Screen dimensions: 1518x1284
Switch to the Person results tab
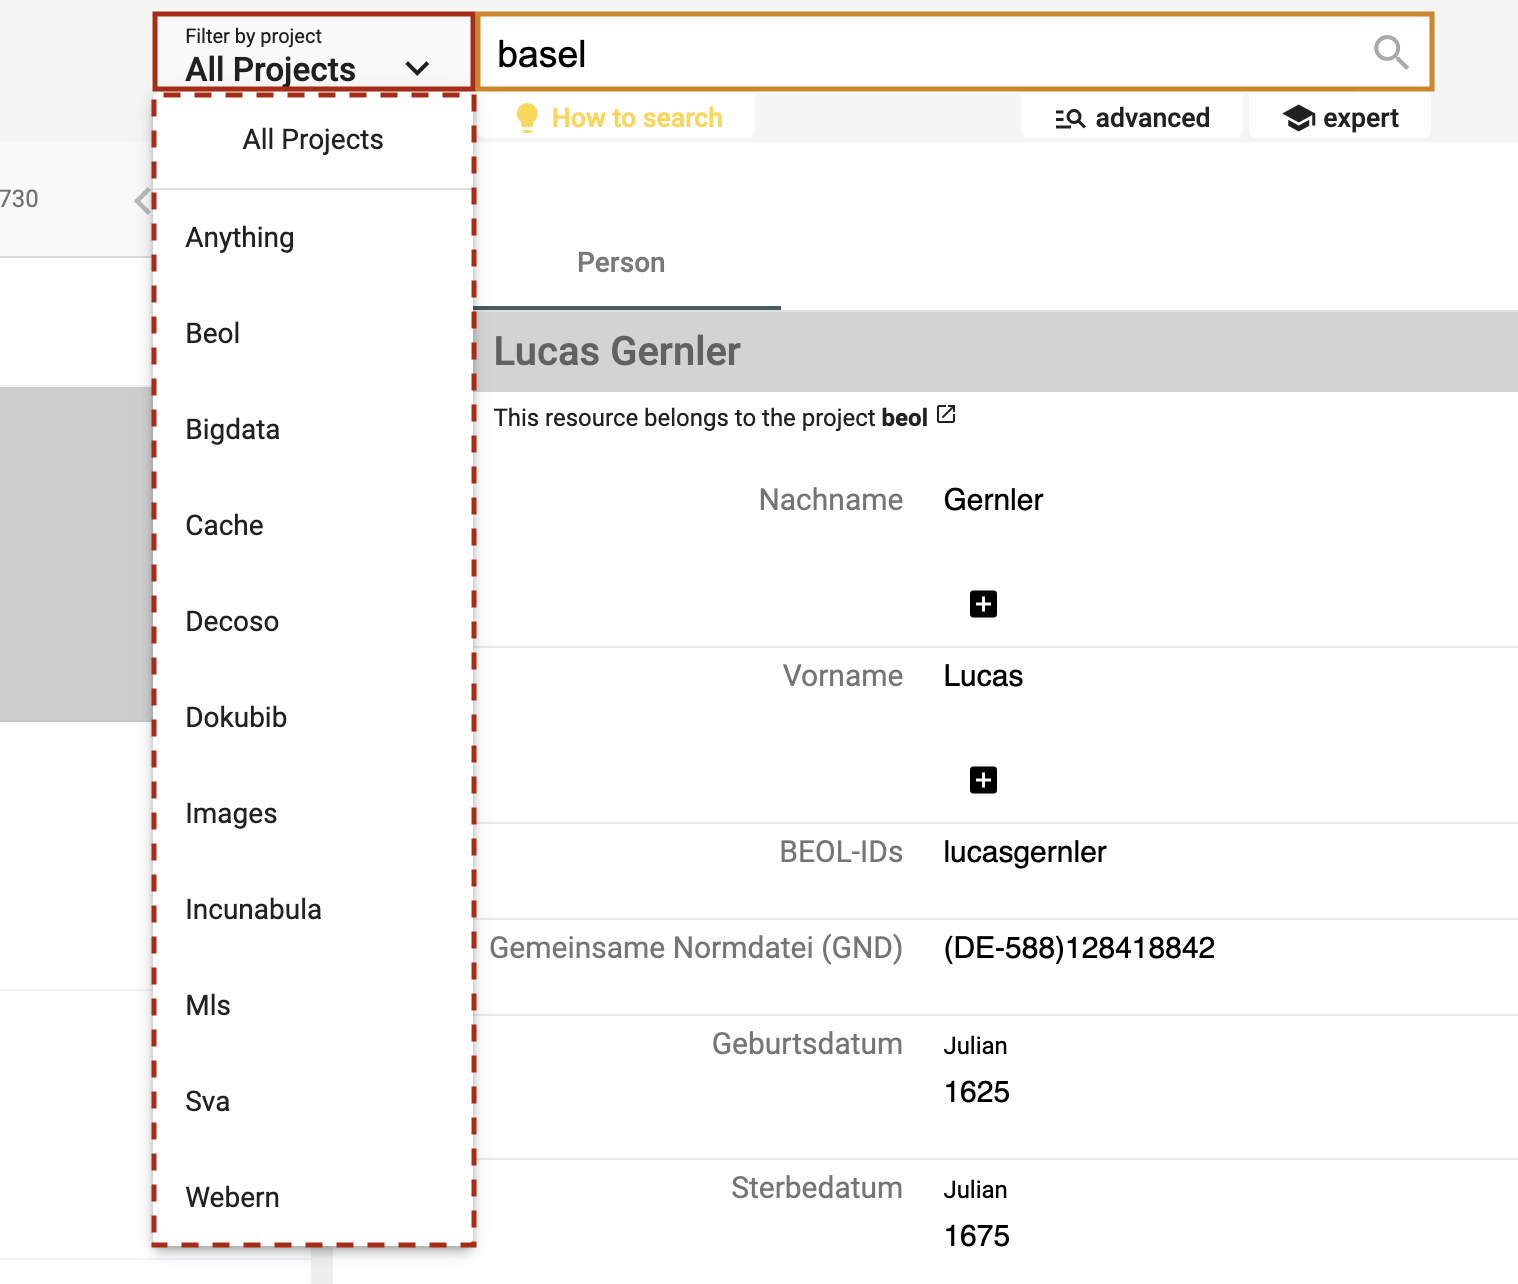pyautogui.click(x=620, y=262)
